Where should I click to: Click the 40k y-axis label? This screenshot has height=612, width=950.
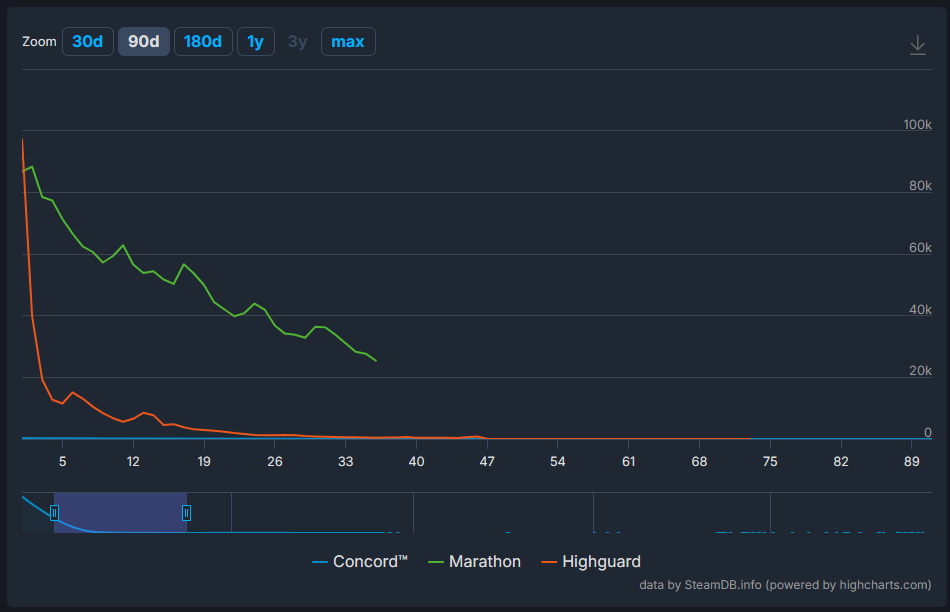point(920,310)
